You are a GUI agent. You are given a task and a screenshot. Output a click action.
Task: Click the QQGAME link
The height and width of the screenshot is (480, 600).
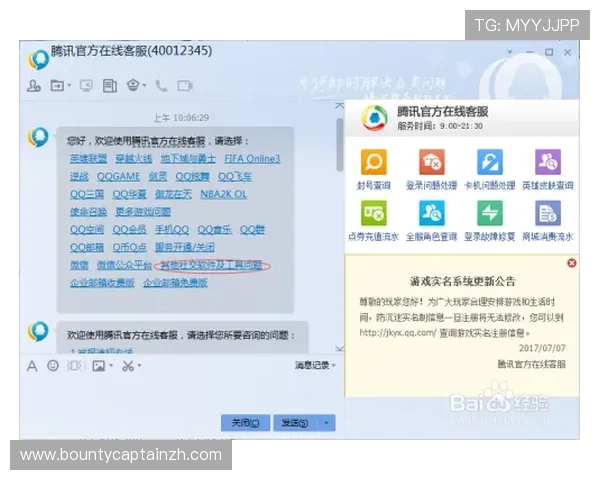(119, 176)
